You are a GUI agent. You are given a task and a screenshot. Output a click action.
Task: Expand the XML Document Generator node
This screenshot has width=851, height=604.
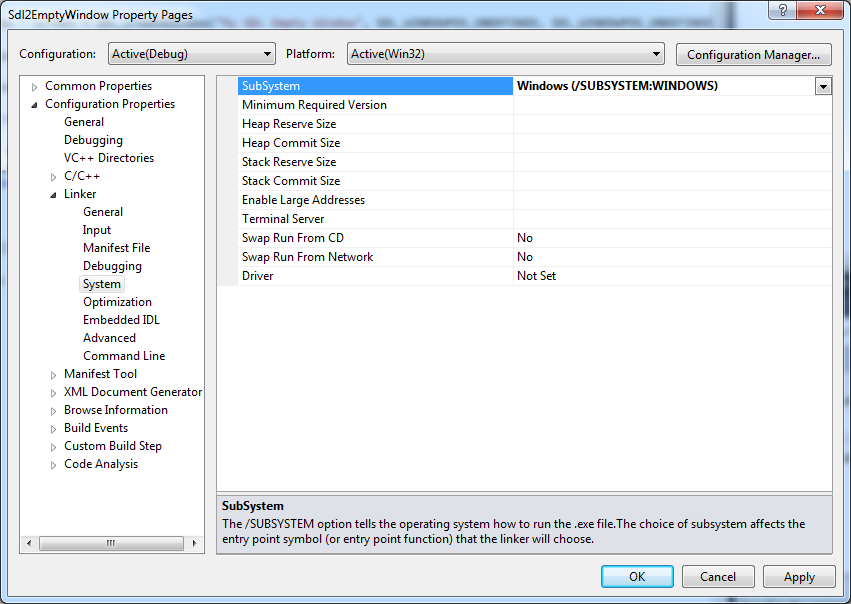(x=52, y=391)
